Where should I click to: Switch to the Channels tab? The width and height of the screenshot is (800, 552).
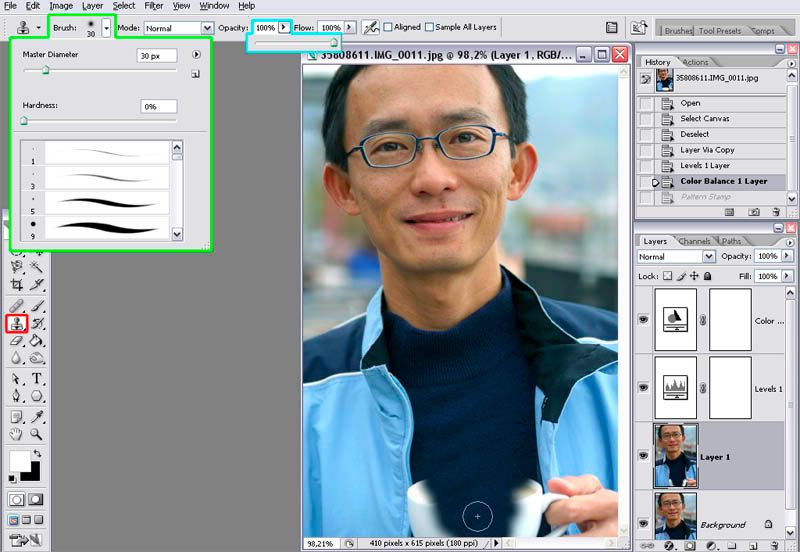click(694, 241)
